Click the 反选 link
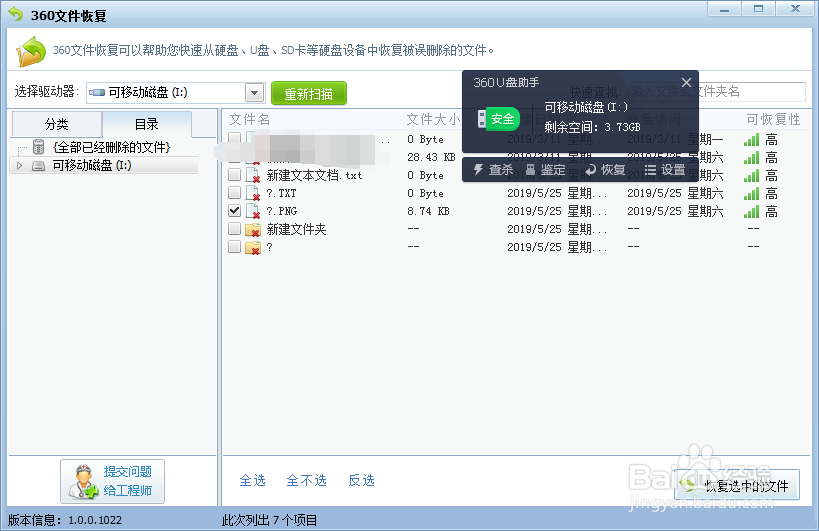This screenshot has height=531, width=819. coord(361,480)
